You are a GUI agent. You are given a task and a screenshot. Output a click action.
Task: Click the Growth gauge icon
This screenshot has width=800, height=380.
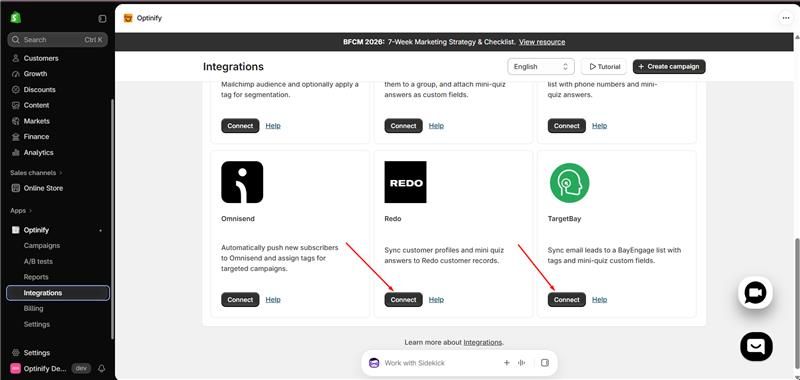[16, 74]
